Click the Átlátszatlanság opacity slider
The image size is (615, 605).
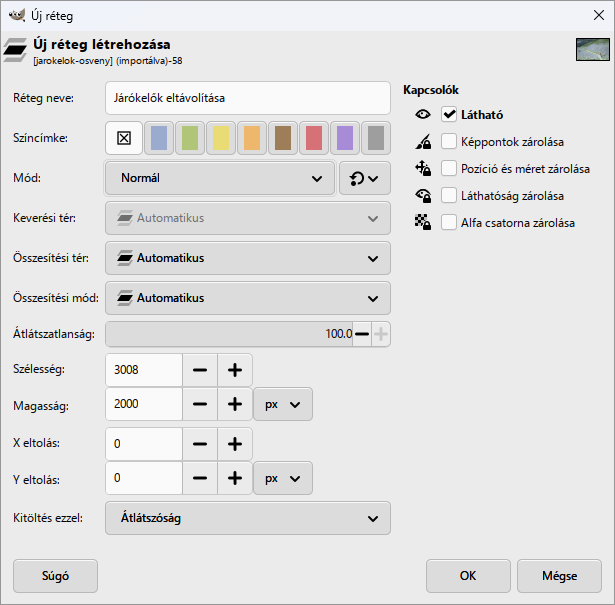[x=229, y=334]
